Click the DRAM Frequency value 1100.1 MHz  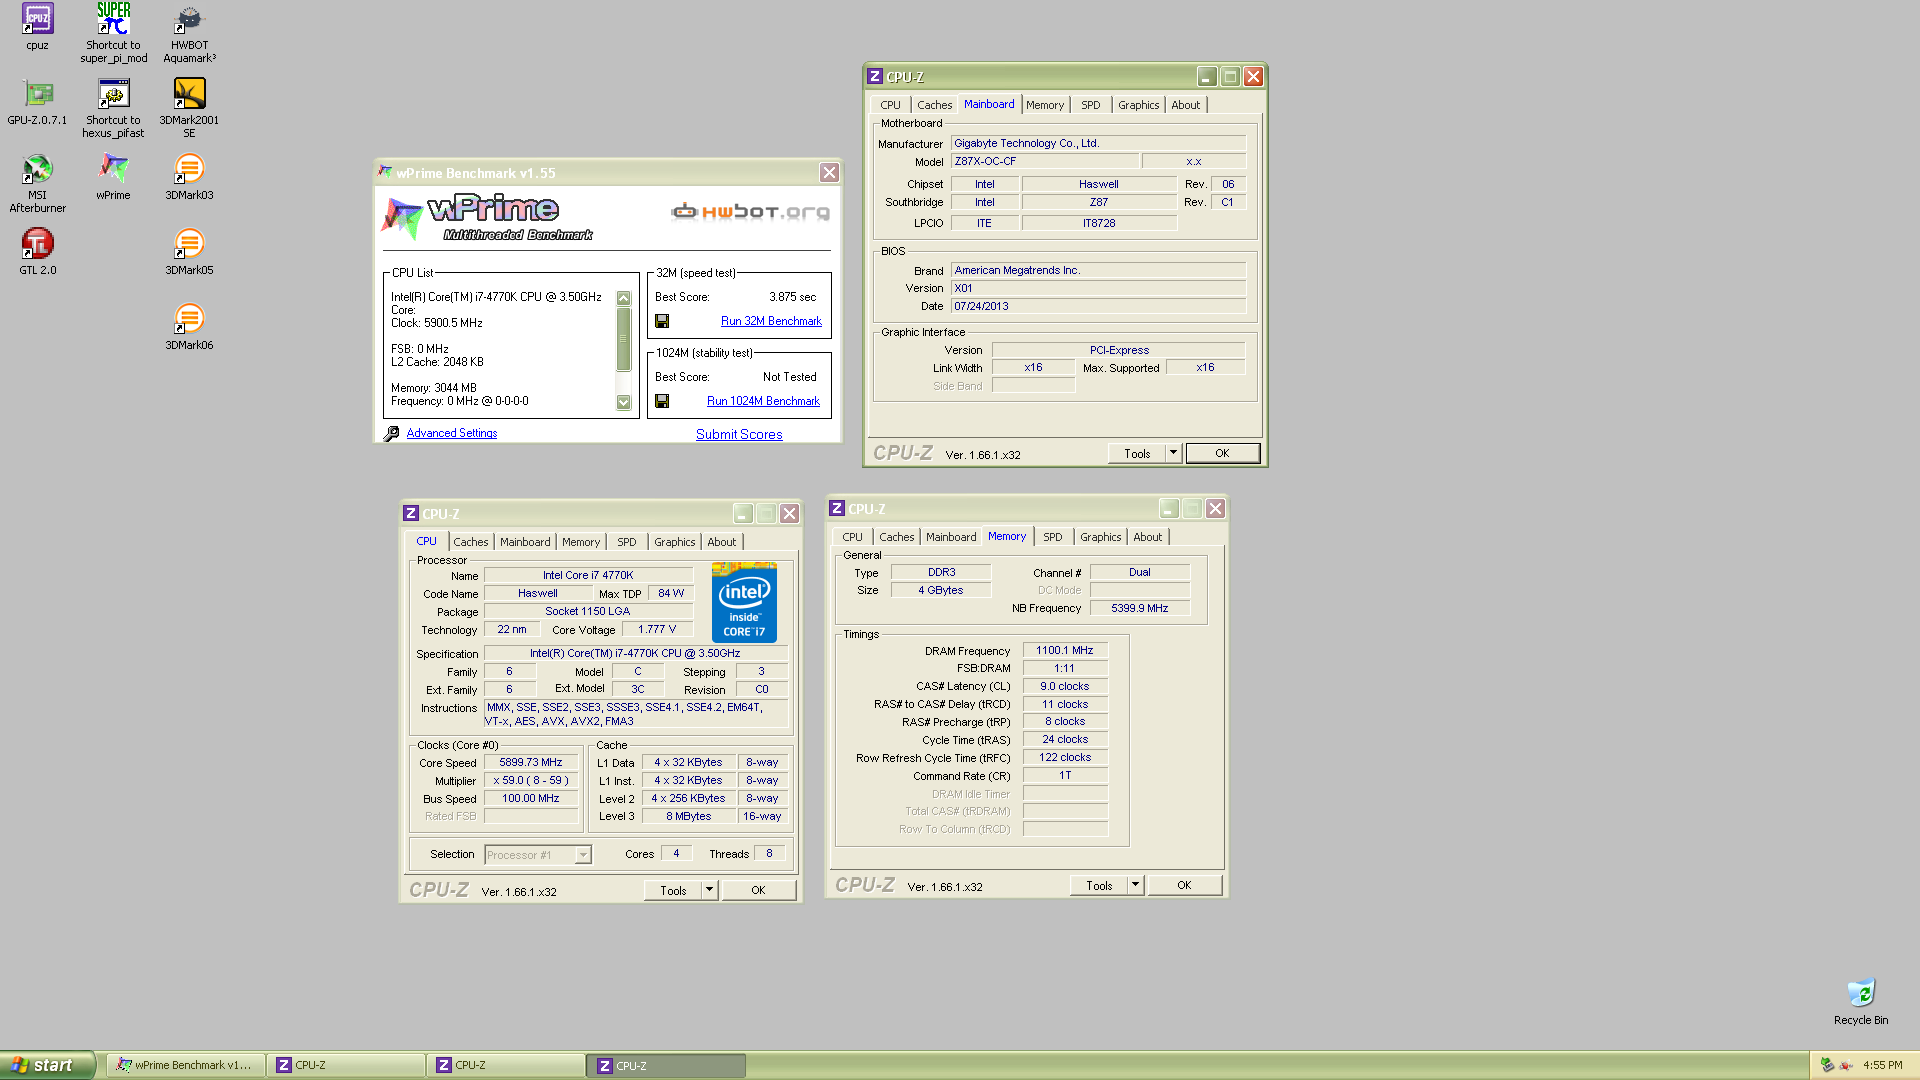[x=1065, y=651]
